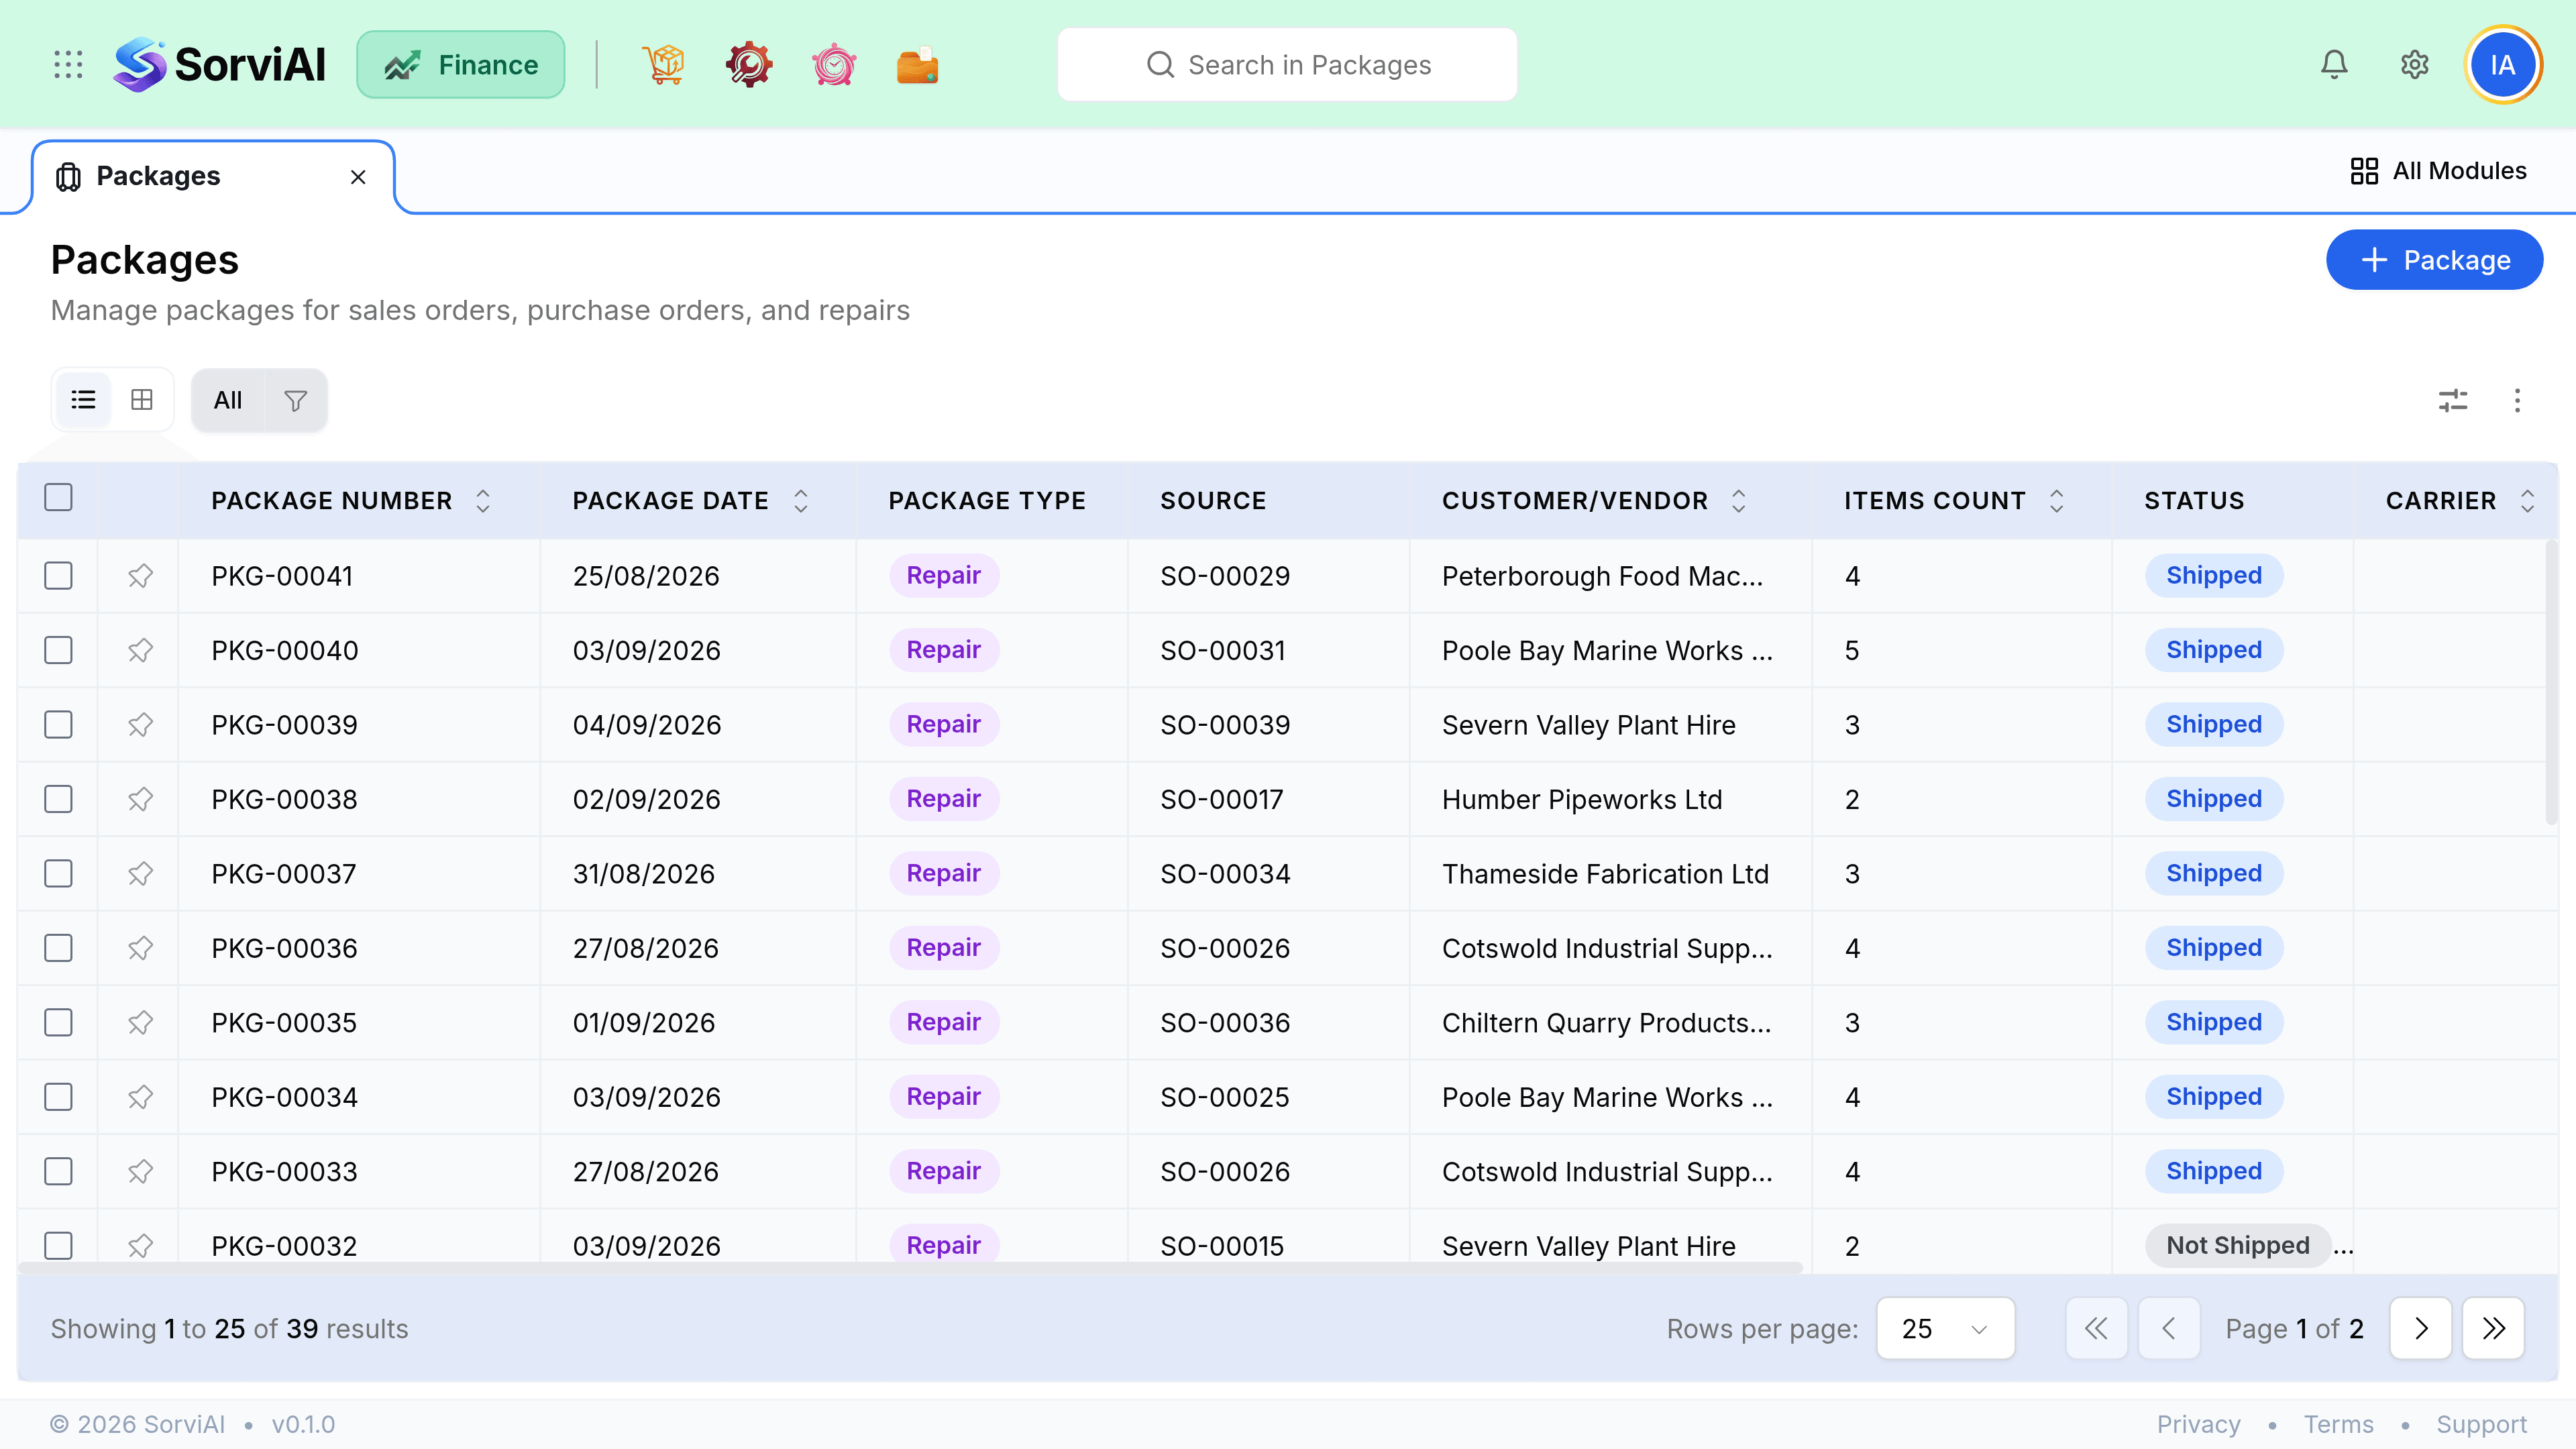Check the box for PKG-00039
This screenshot has height=1449, width=2576.
pos(59,725)
